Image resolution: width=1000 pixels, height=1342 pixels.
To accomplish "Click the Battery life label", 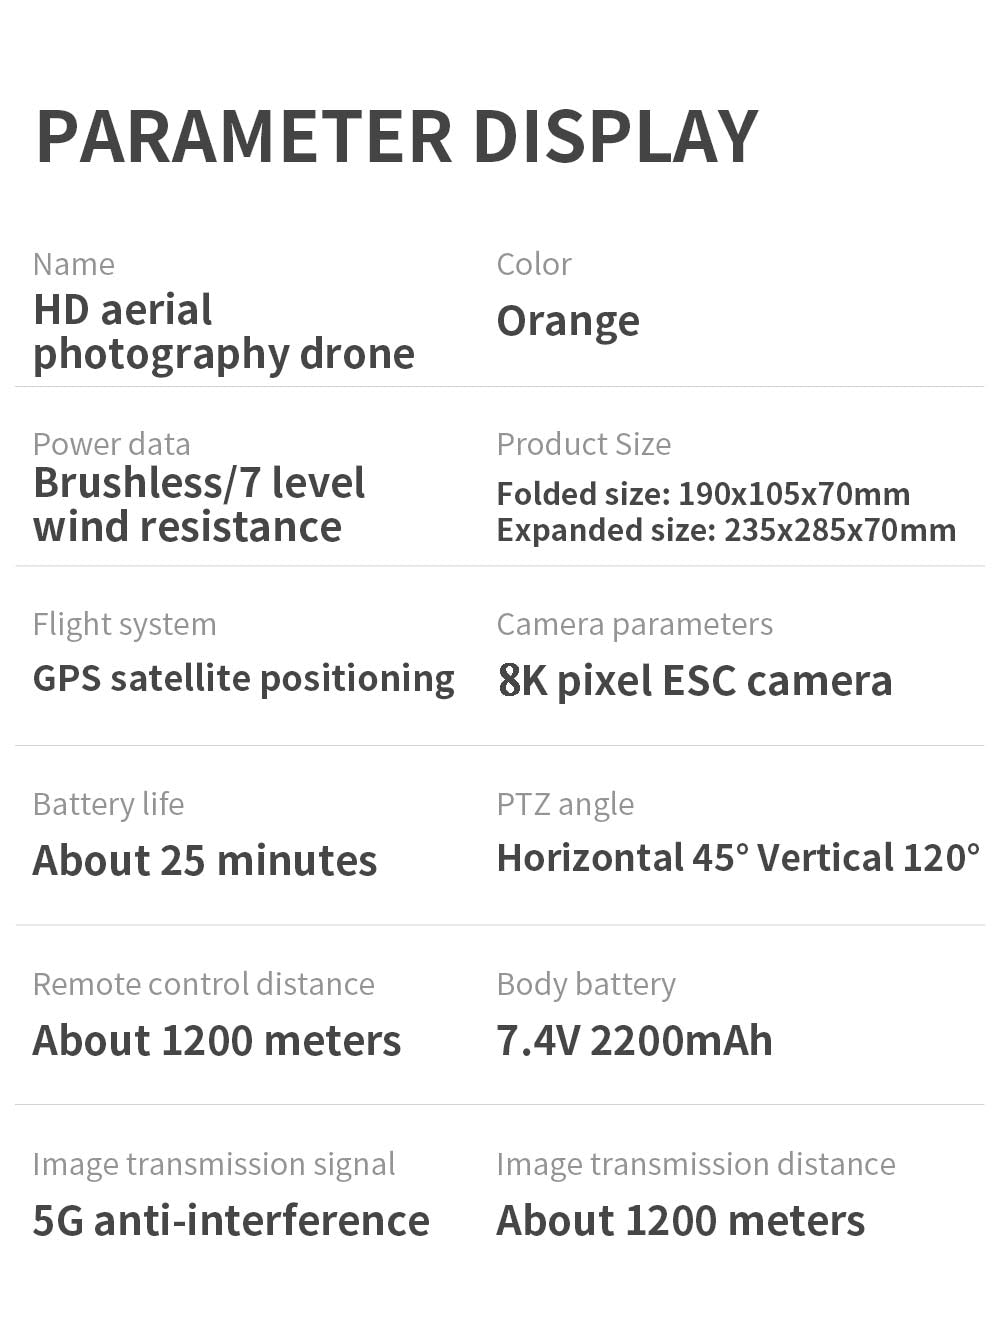I will [x=108, y=804].
